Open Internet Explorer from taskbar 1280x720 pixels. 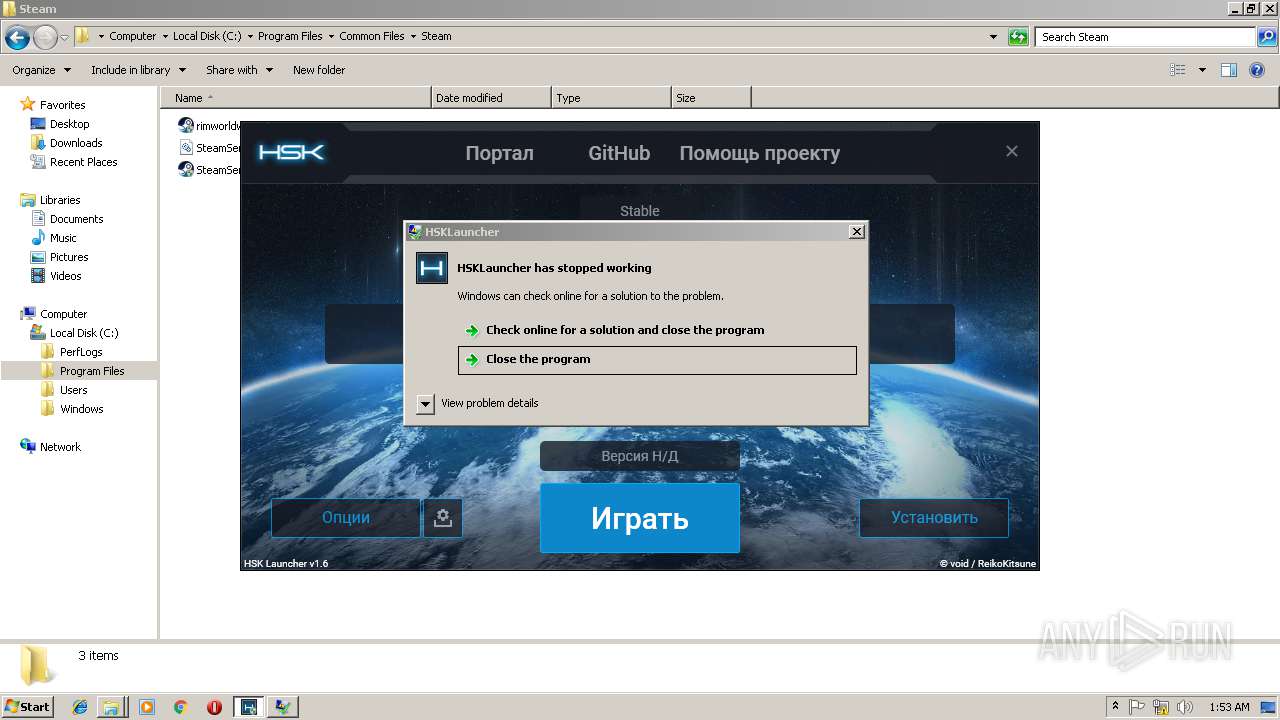[x=80, y=707]
